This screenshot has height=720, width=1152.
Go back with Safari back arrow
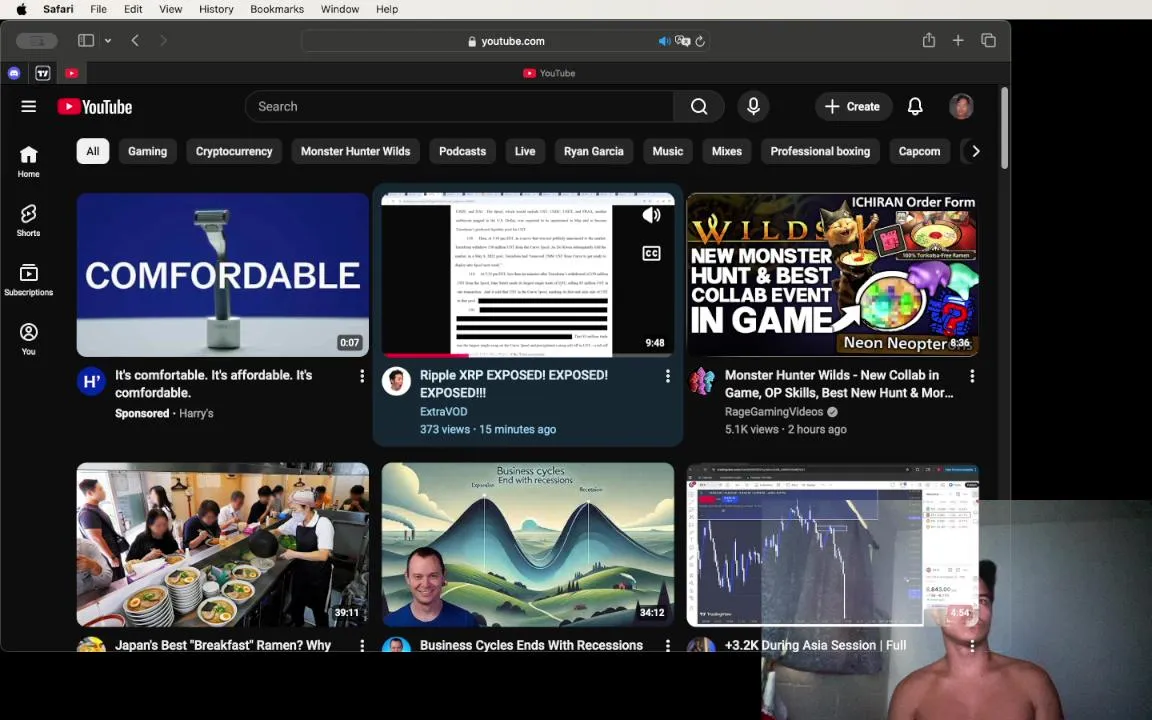(x=135, y=40)
